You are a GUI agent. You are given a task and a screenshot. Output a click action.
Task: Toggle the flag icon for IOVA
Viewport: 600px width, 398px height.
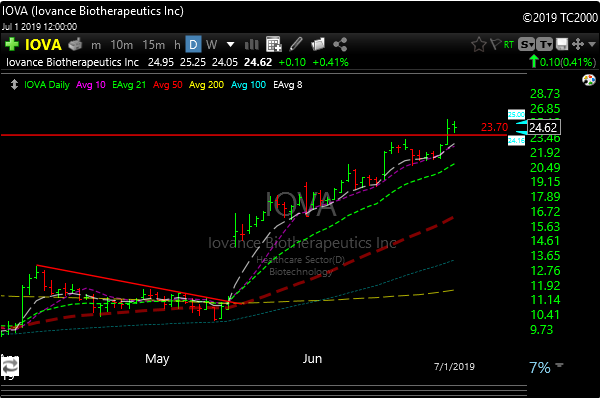click(x=495, y=44)
